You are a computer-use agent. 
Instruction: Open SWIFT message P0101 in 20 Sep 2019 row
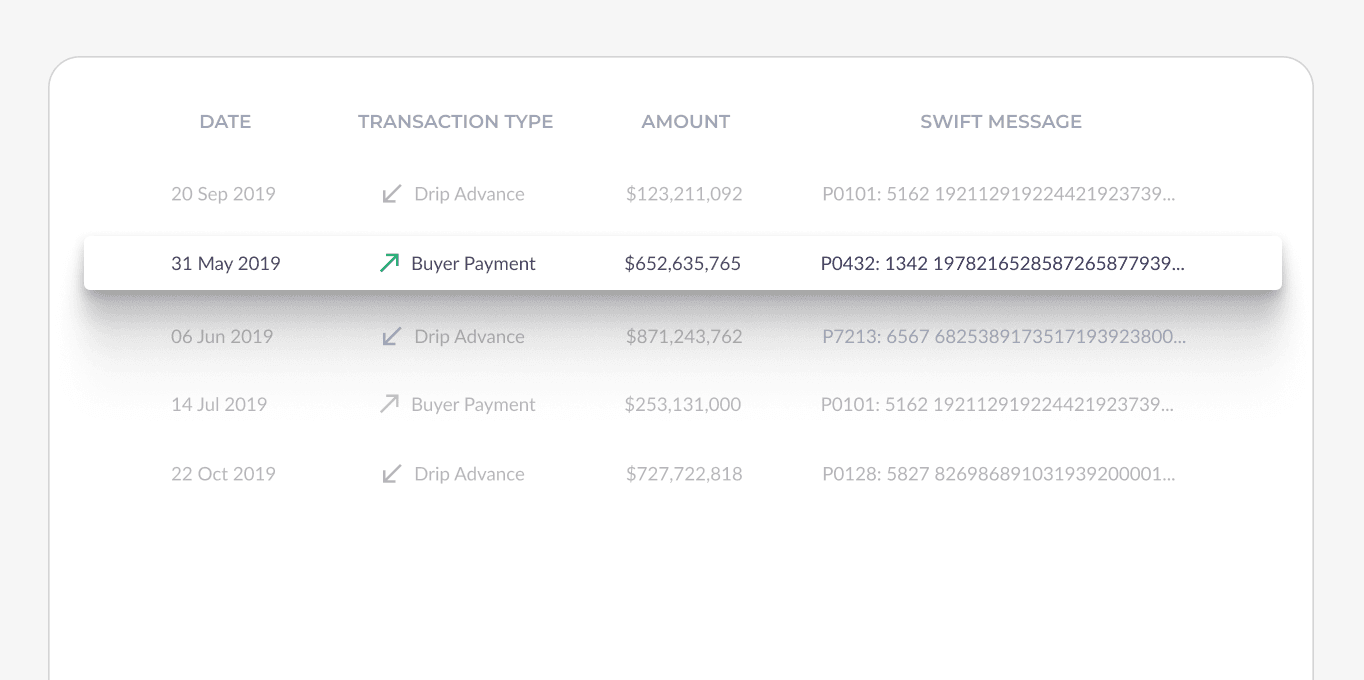pyautogui.click(x=998, y=194)
